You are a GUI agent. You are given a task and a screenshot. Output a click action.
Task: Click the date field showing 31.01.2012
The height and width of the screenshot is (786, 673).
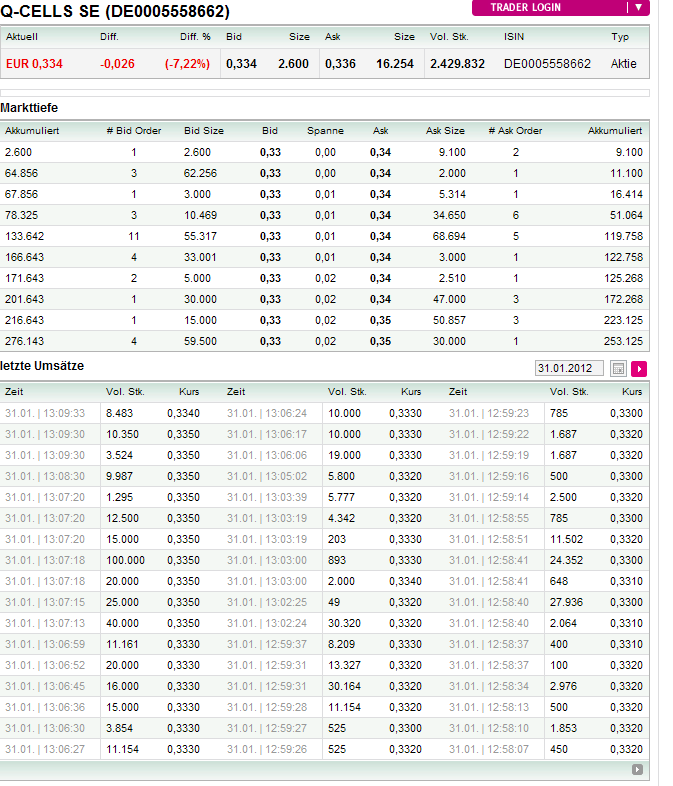570,368
